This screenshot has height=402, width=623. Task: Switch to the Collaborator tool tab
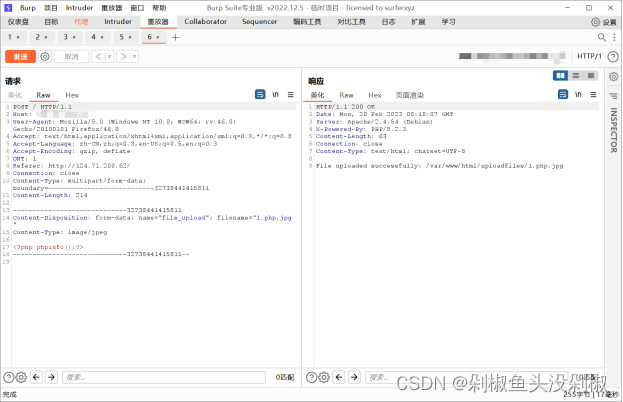205,21
